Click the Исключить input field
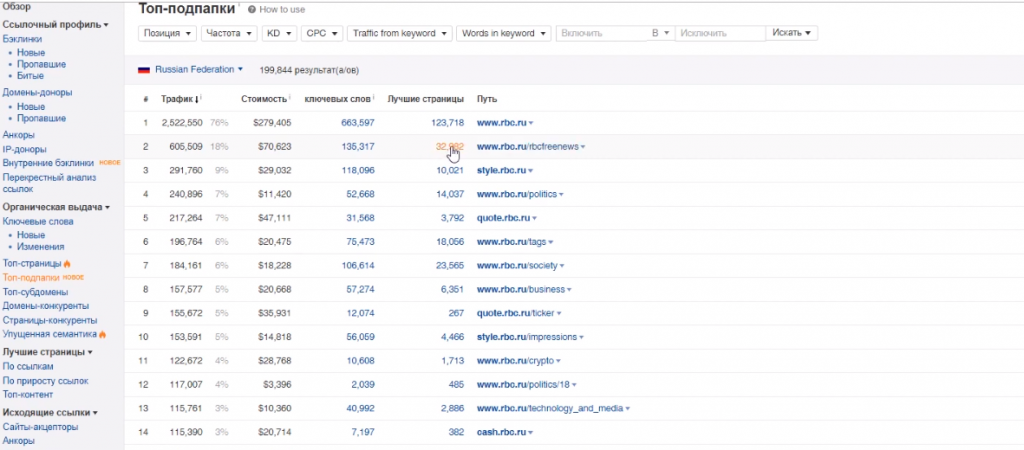 click(x=720, y=33)
